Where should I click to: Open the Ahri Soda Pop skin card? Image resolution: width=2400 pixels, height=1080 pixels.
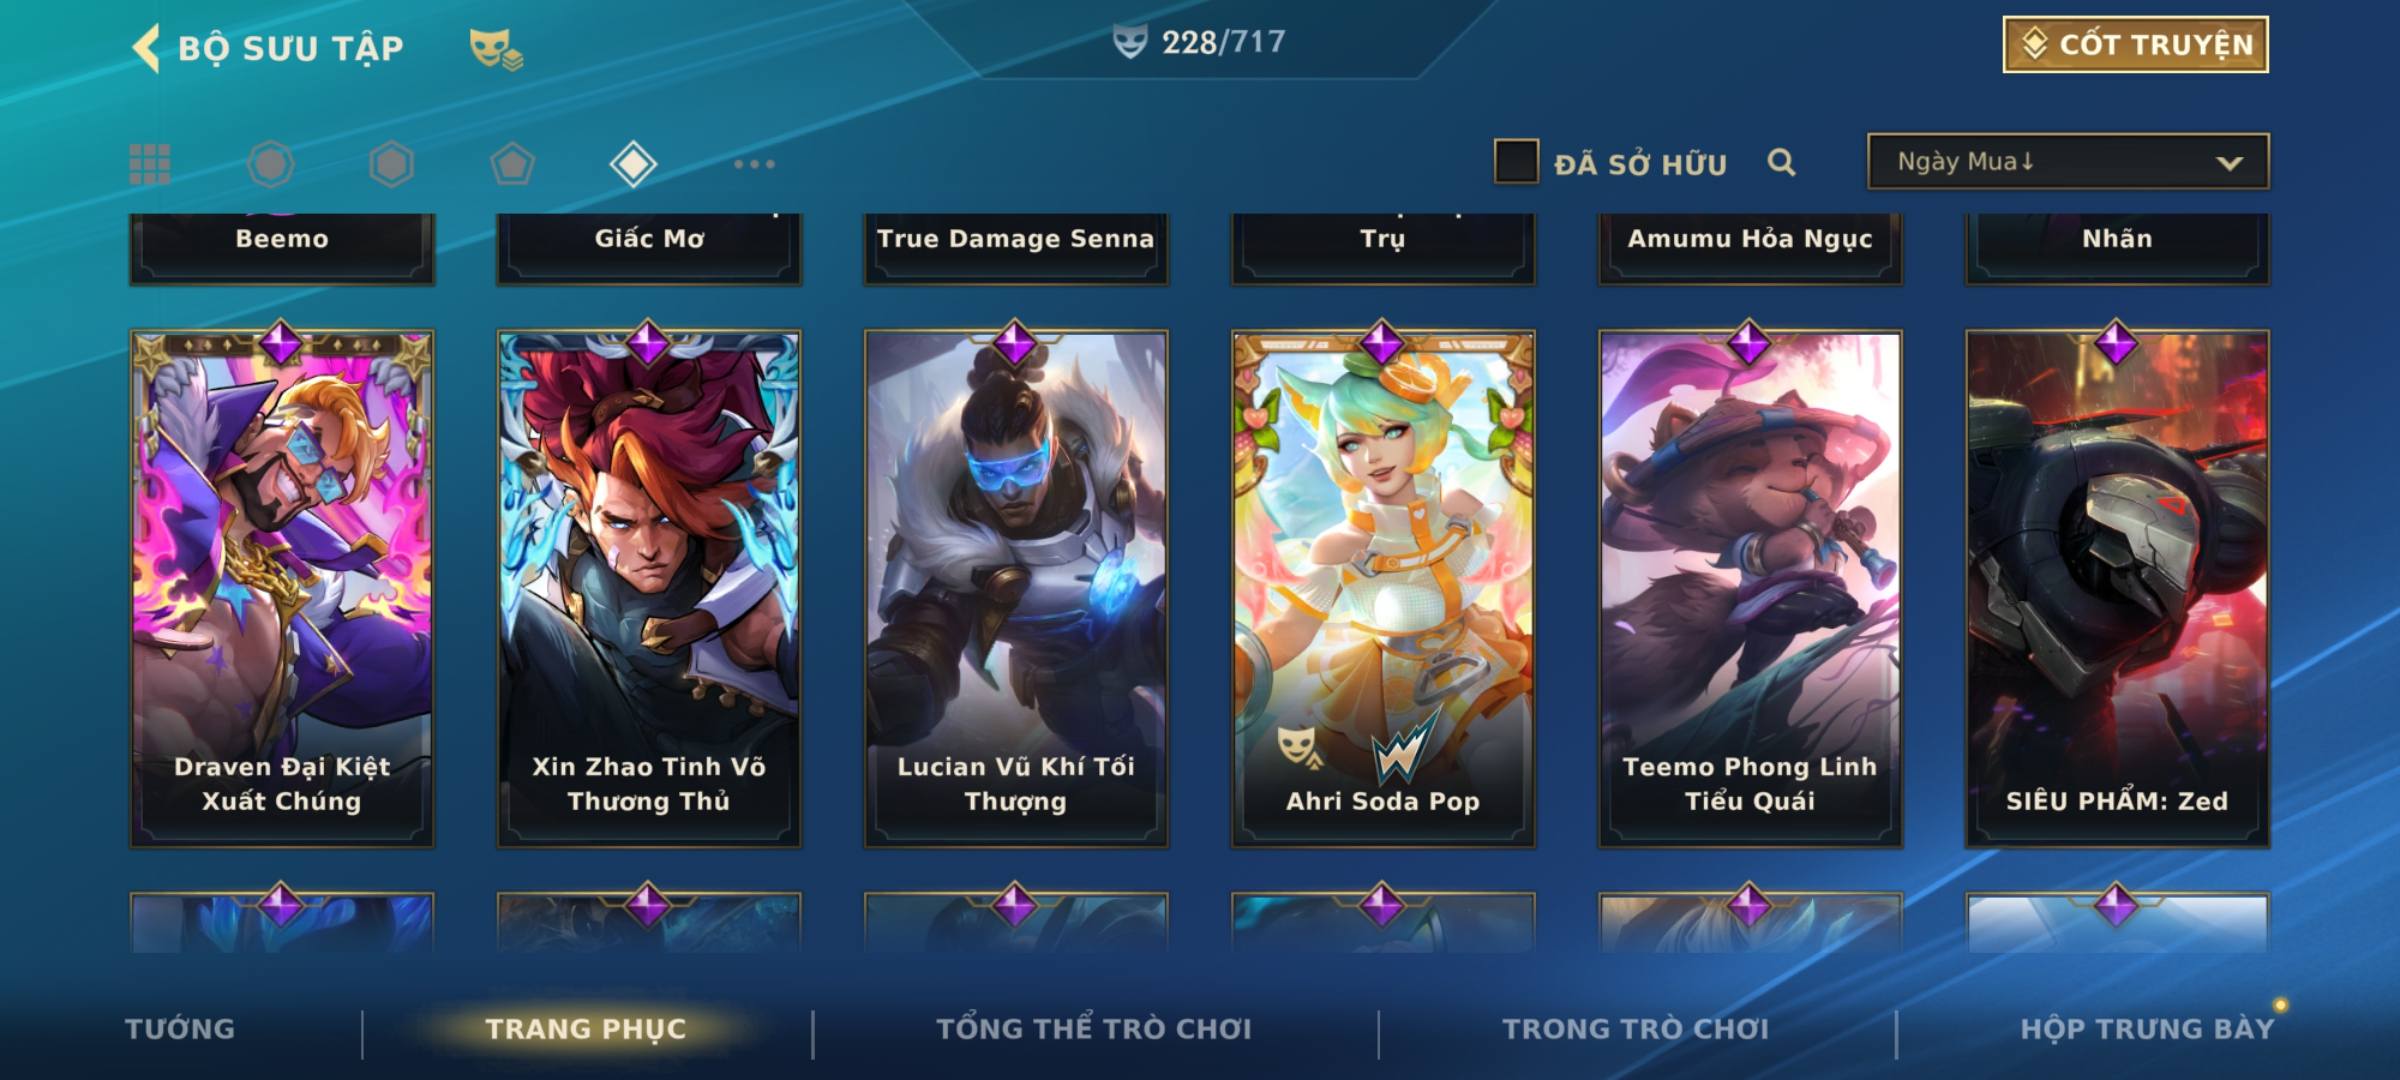[x=1383, y=589]
